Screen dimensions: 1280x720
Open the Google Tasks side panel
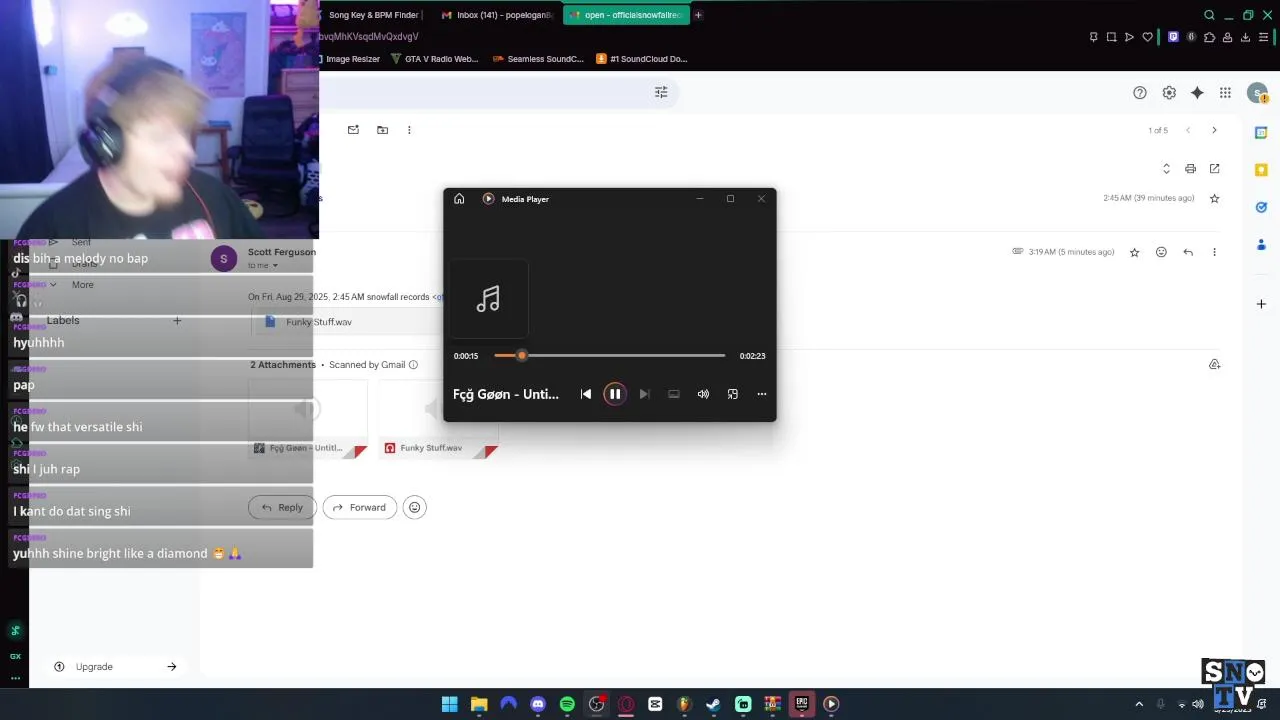(x=1261, y=207)
